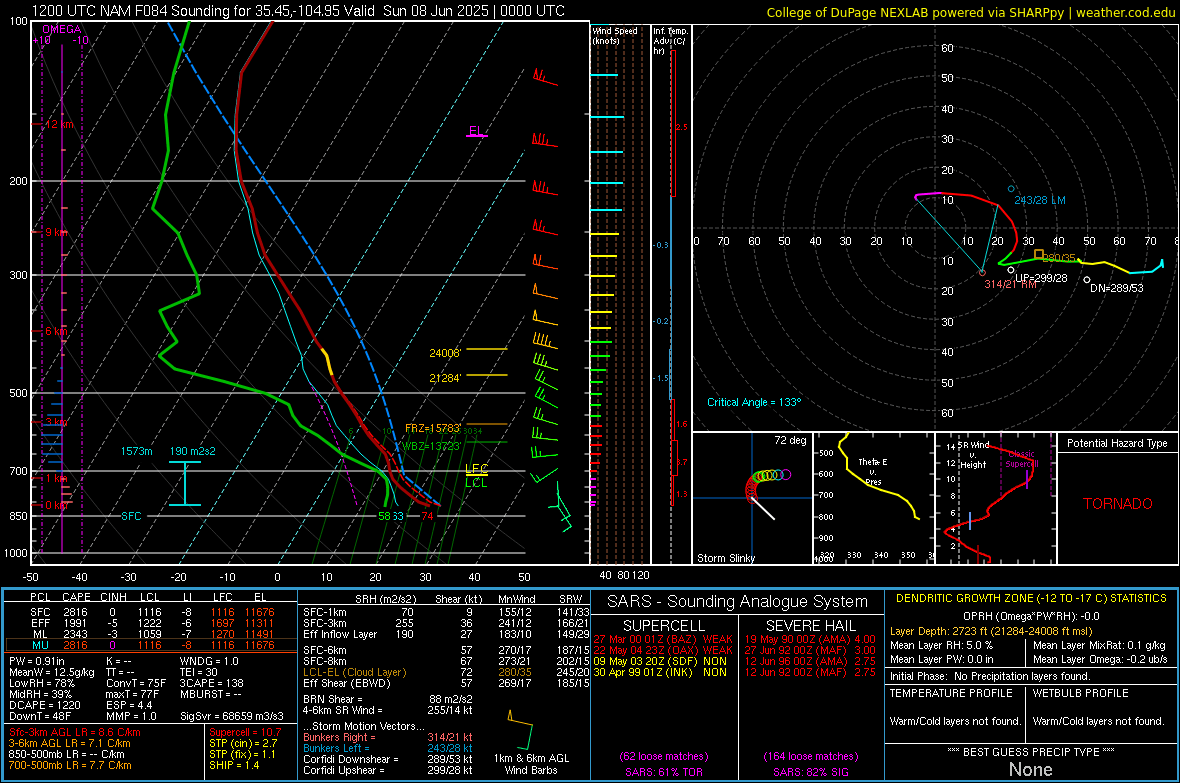Click the 'WBZ=13223'' wet-bulb zero label
Viewport: 1180px width, 783px height.
coord(431,446)
